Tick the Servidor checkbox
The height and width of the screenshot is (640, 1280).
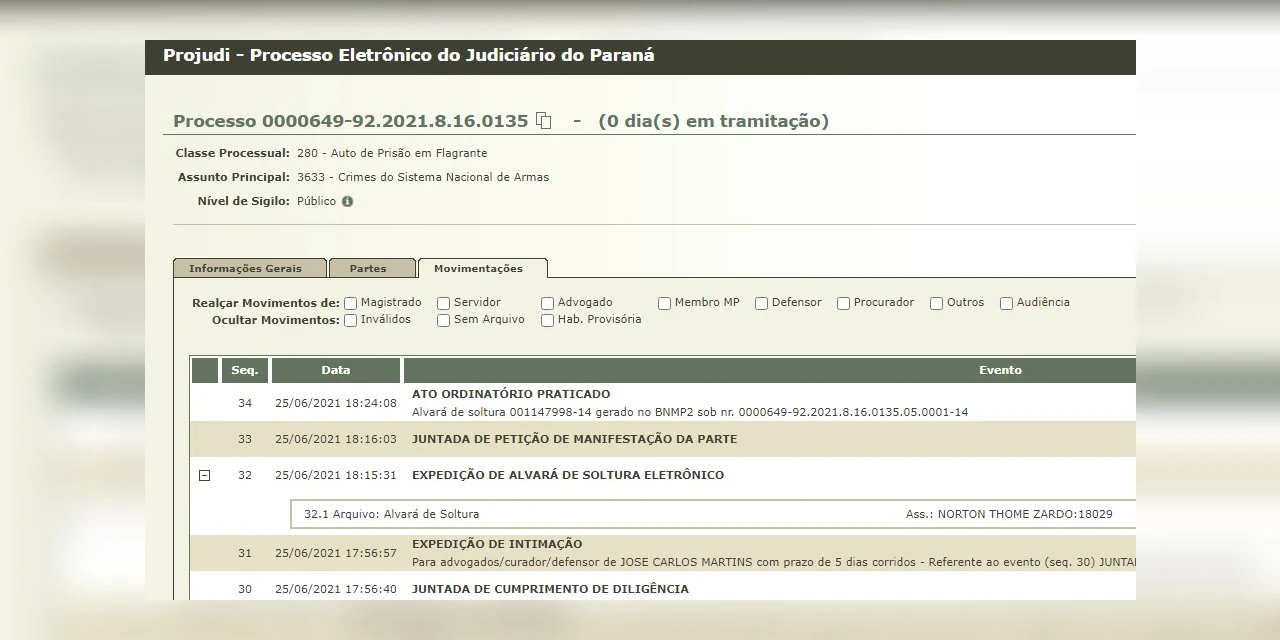pos(443,303)
